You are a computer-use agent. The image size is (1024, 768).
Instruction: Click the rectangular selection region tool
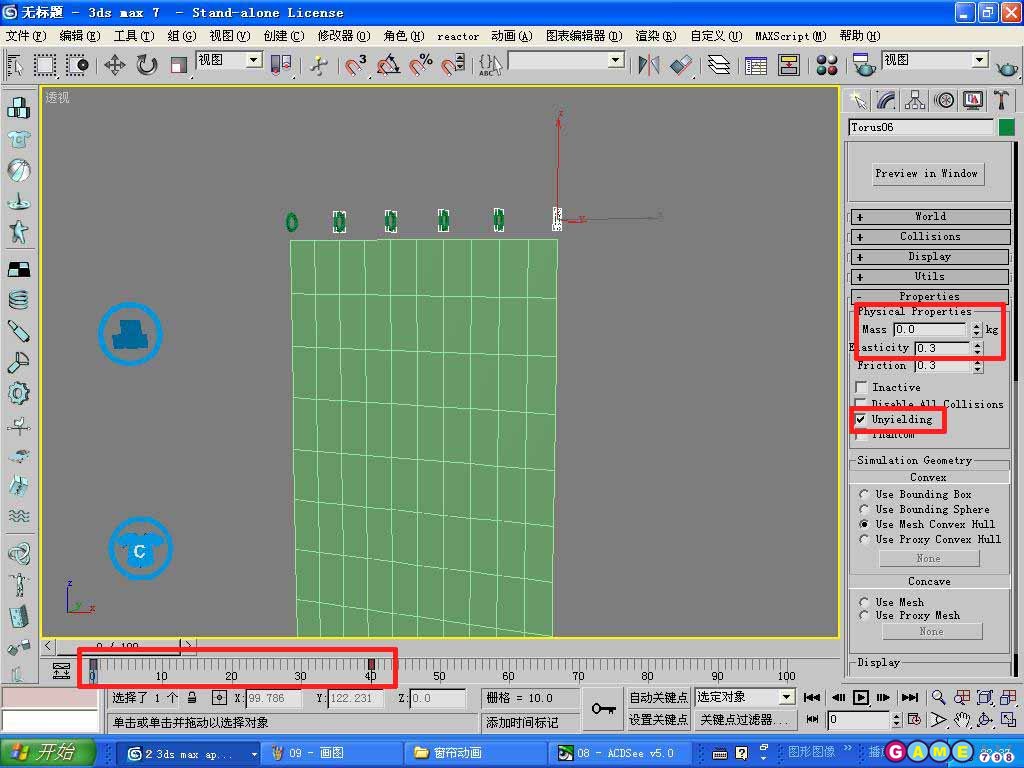point(44,65)
